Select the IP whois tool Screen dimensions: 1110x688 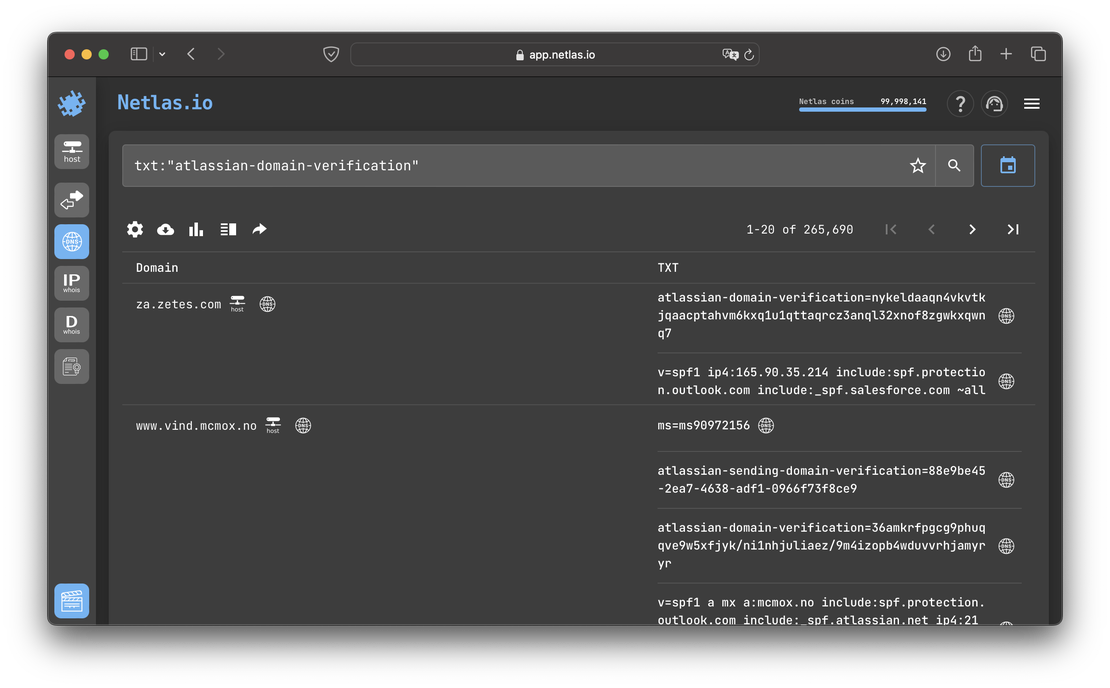(71, 283)
